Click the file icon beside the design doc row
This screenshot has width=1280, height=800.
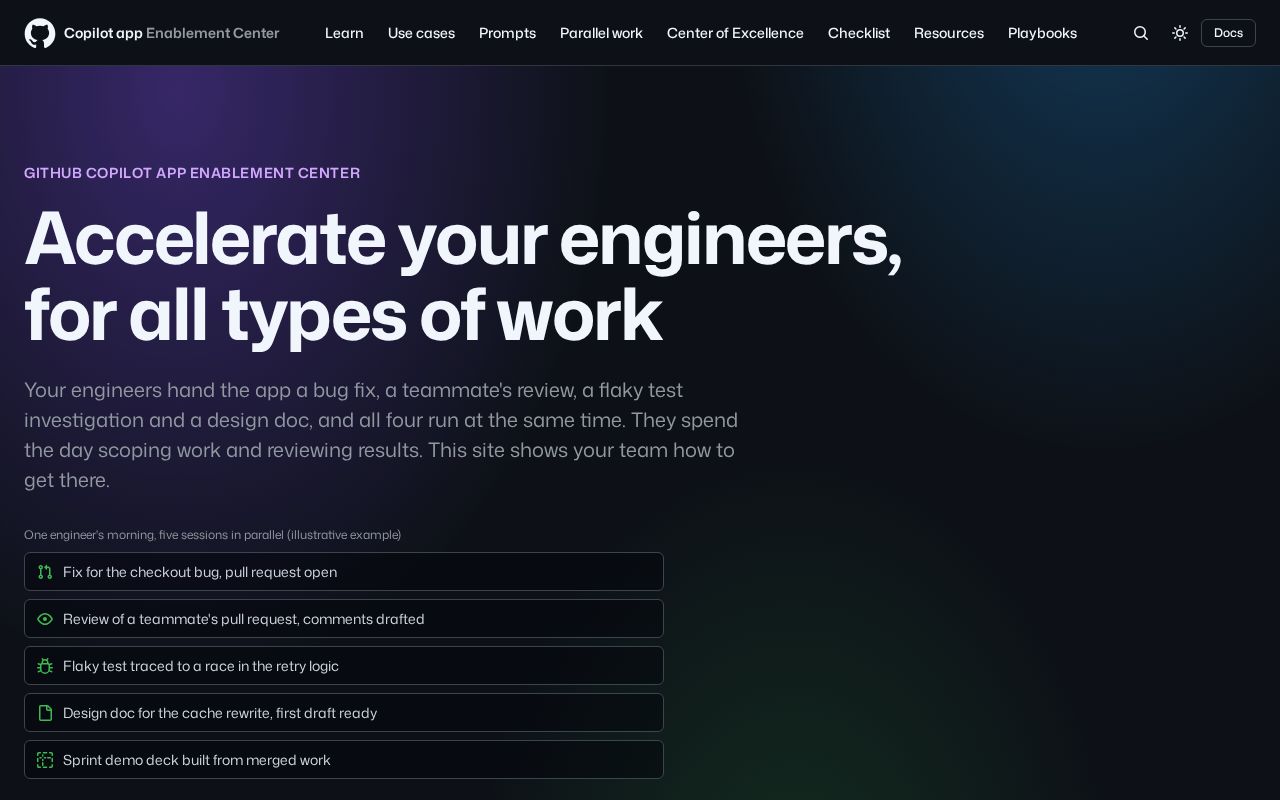[45, 713]
